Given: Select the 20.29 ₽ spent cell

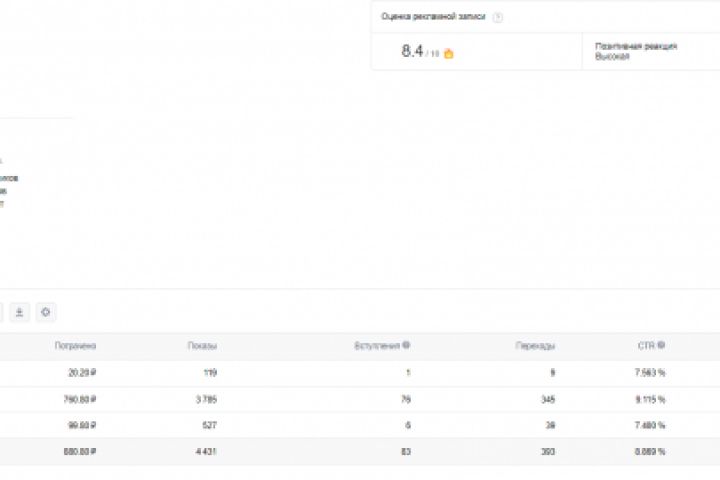Looking at the screenshot, I should [79, 372].
